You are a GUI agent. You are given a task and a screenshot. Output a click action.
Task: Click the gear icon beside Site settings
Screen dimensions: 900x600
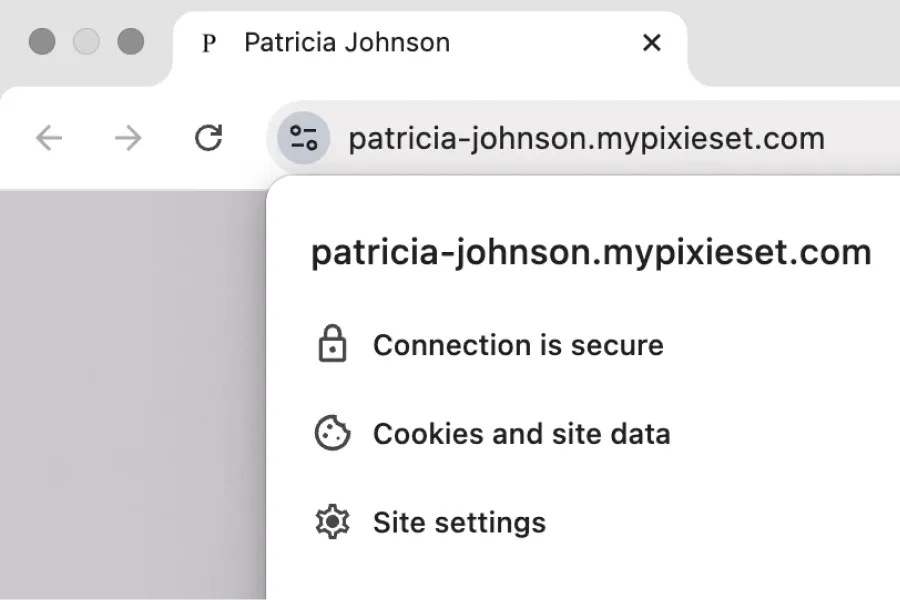click(334, 521)
